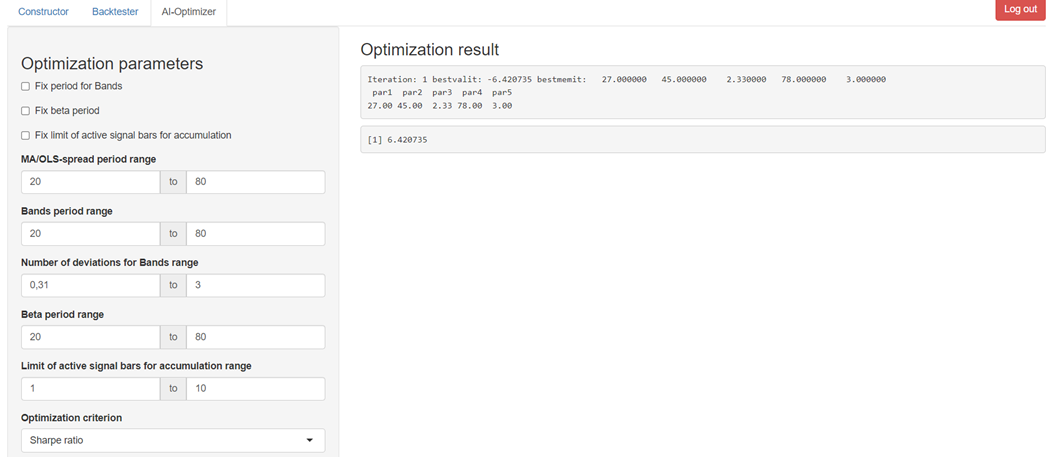Toggle the Fix beta period checkbox
1048x457 pixels.
coord(25,111)
